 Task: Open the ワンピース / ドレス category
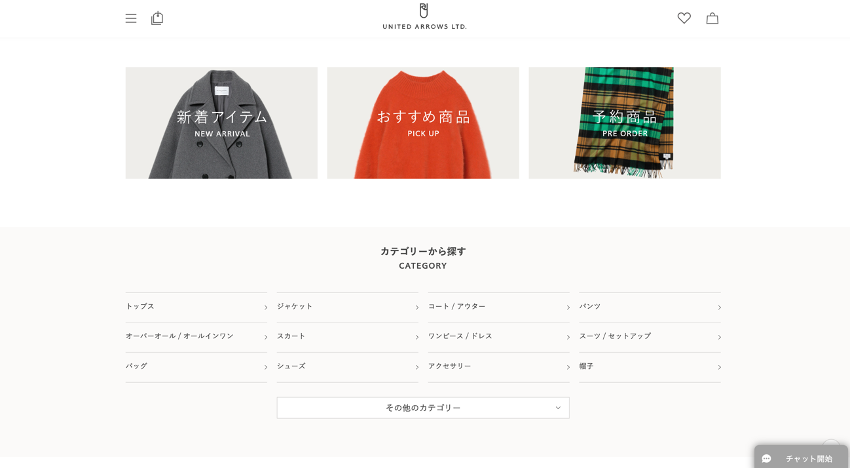point(499,337)
